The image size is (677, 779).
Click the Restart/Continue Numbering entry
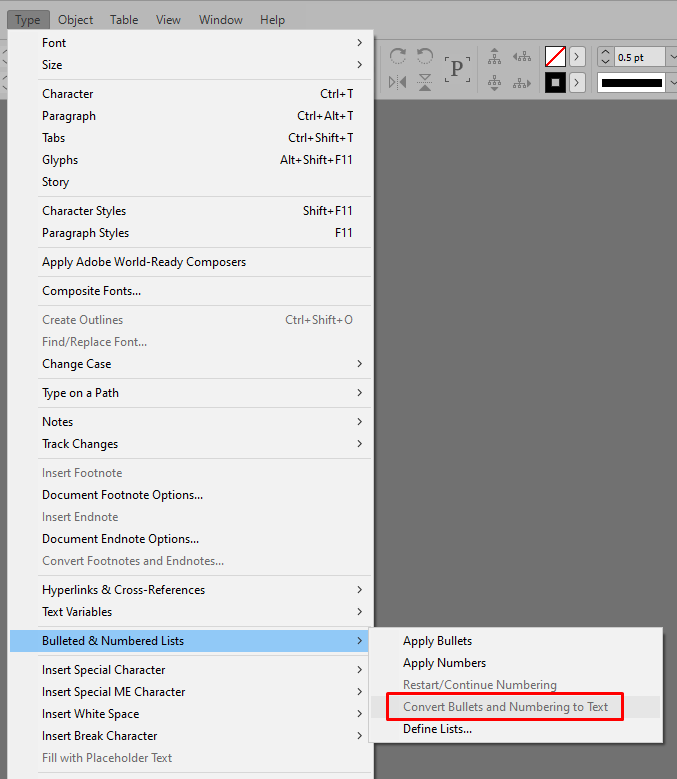[516, 685]
